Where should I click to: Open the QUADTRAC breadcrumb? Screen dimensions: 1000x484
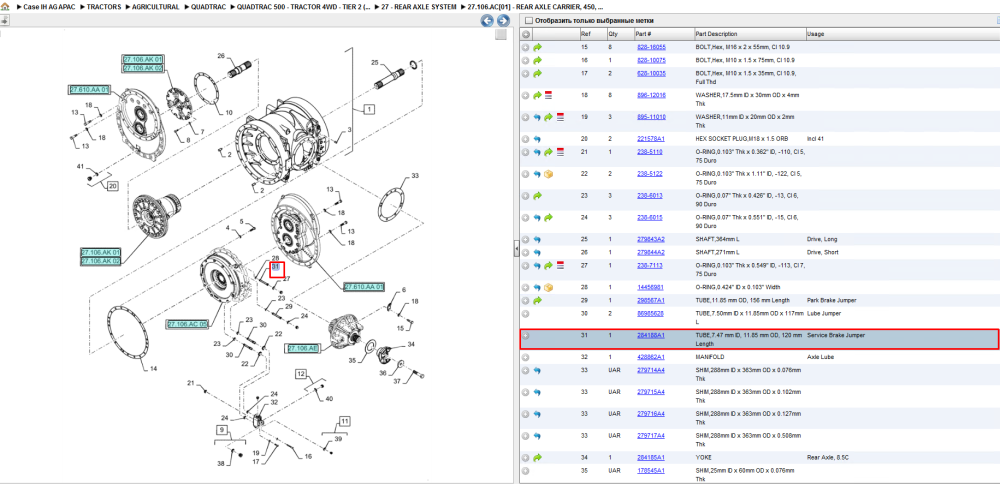coord(207,6)
